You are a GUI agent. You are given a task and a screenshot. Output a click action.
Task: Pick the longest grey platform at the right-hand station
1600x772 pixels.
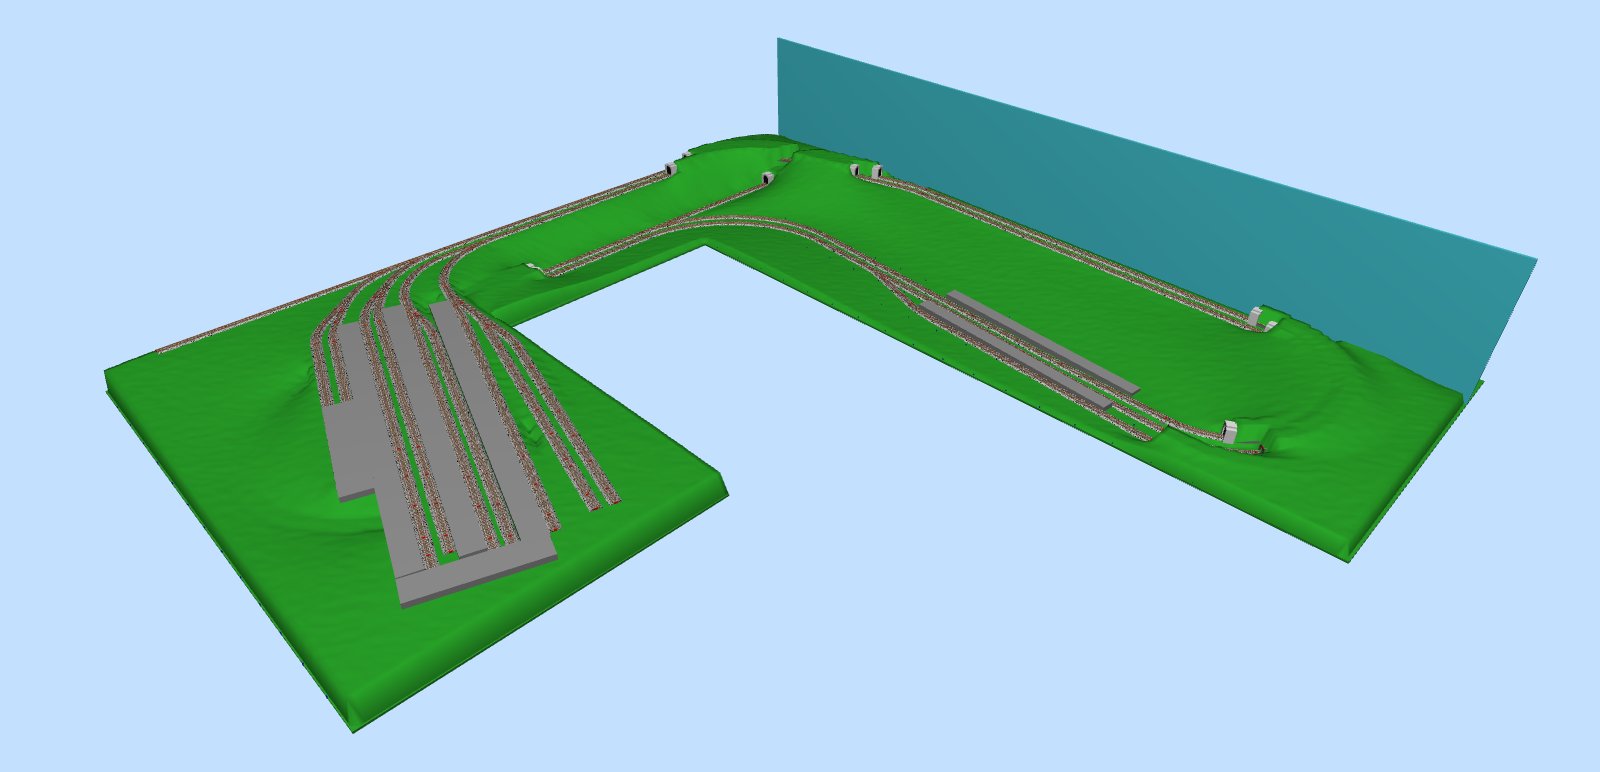[1042, 340]
